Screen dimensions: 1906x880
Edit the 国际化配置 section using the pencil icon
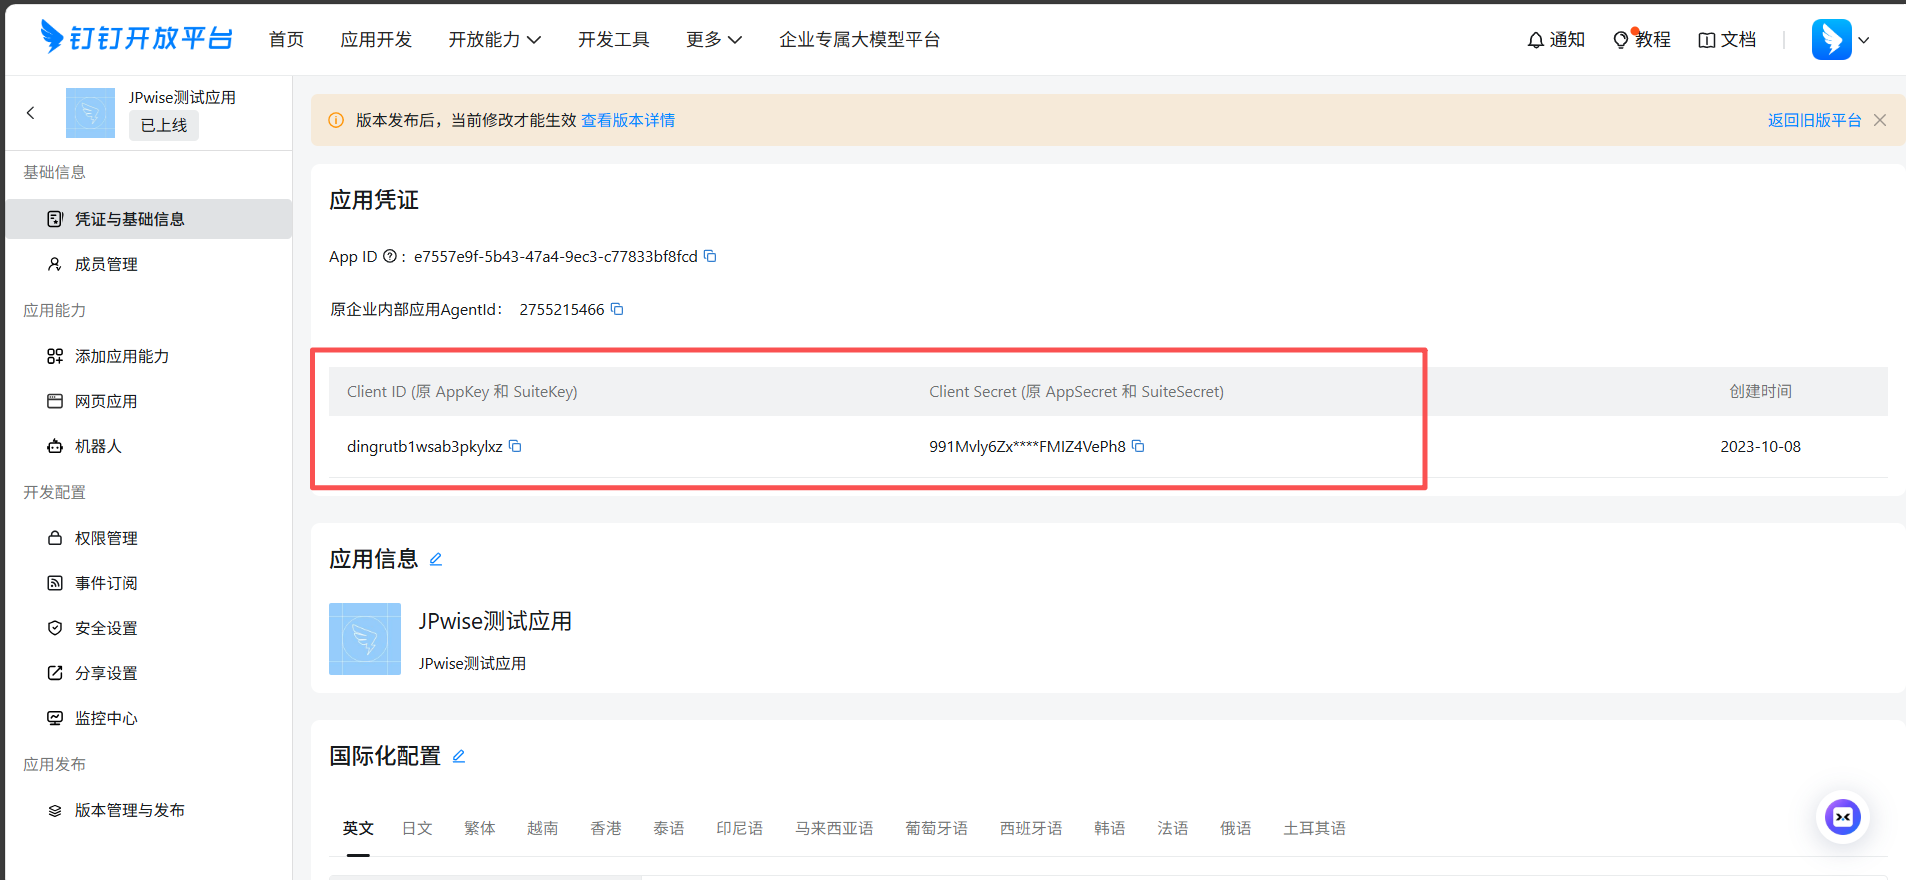(x=459, y=756)
